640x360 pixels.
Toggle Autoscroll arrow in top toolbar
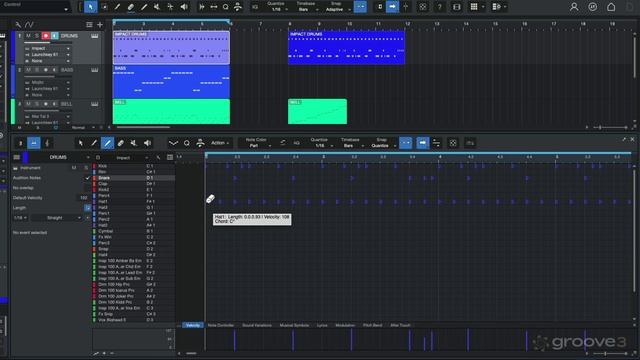click(x=392, y=7)
